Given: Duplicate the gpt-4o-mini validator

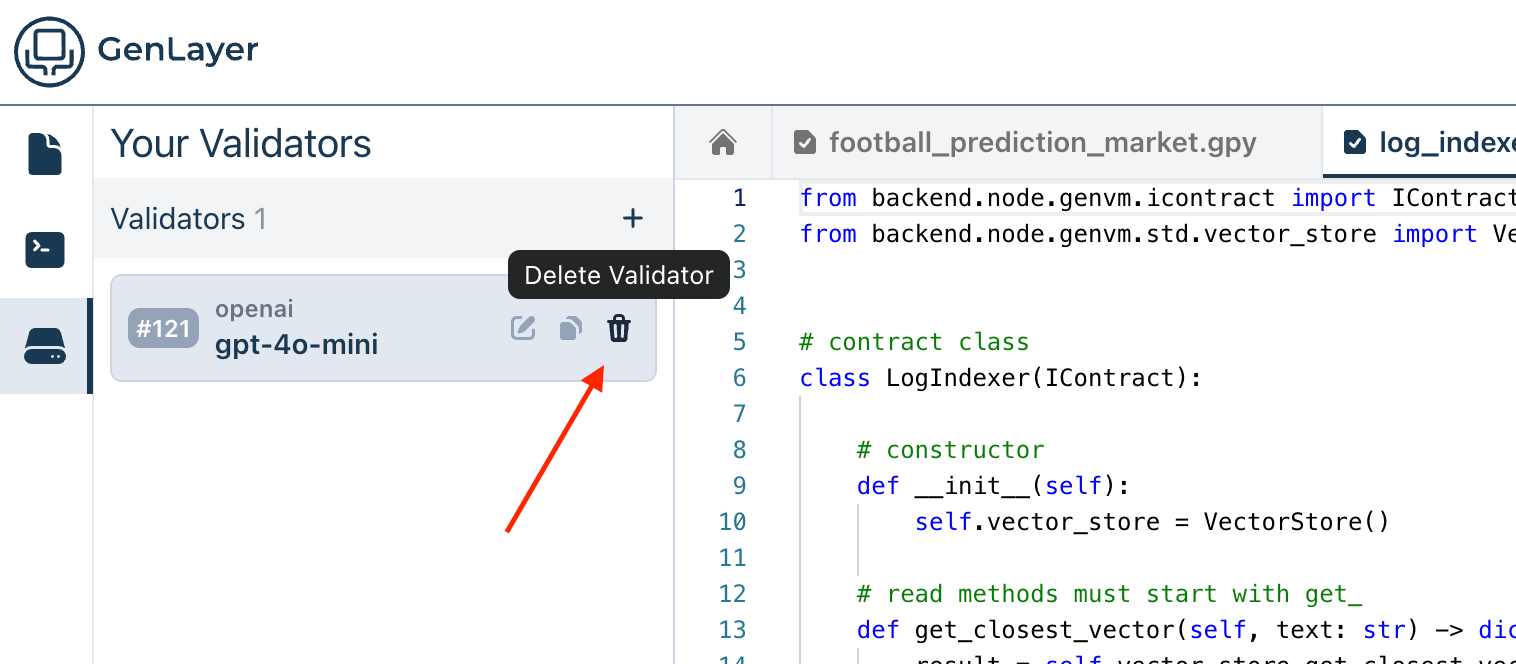Looking at the screenshot, I should [x=570, y=328].
